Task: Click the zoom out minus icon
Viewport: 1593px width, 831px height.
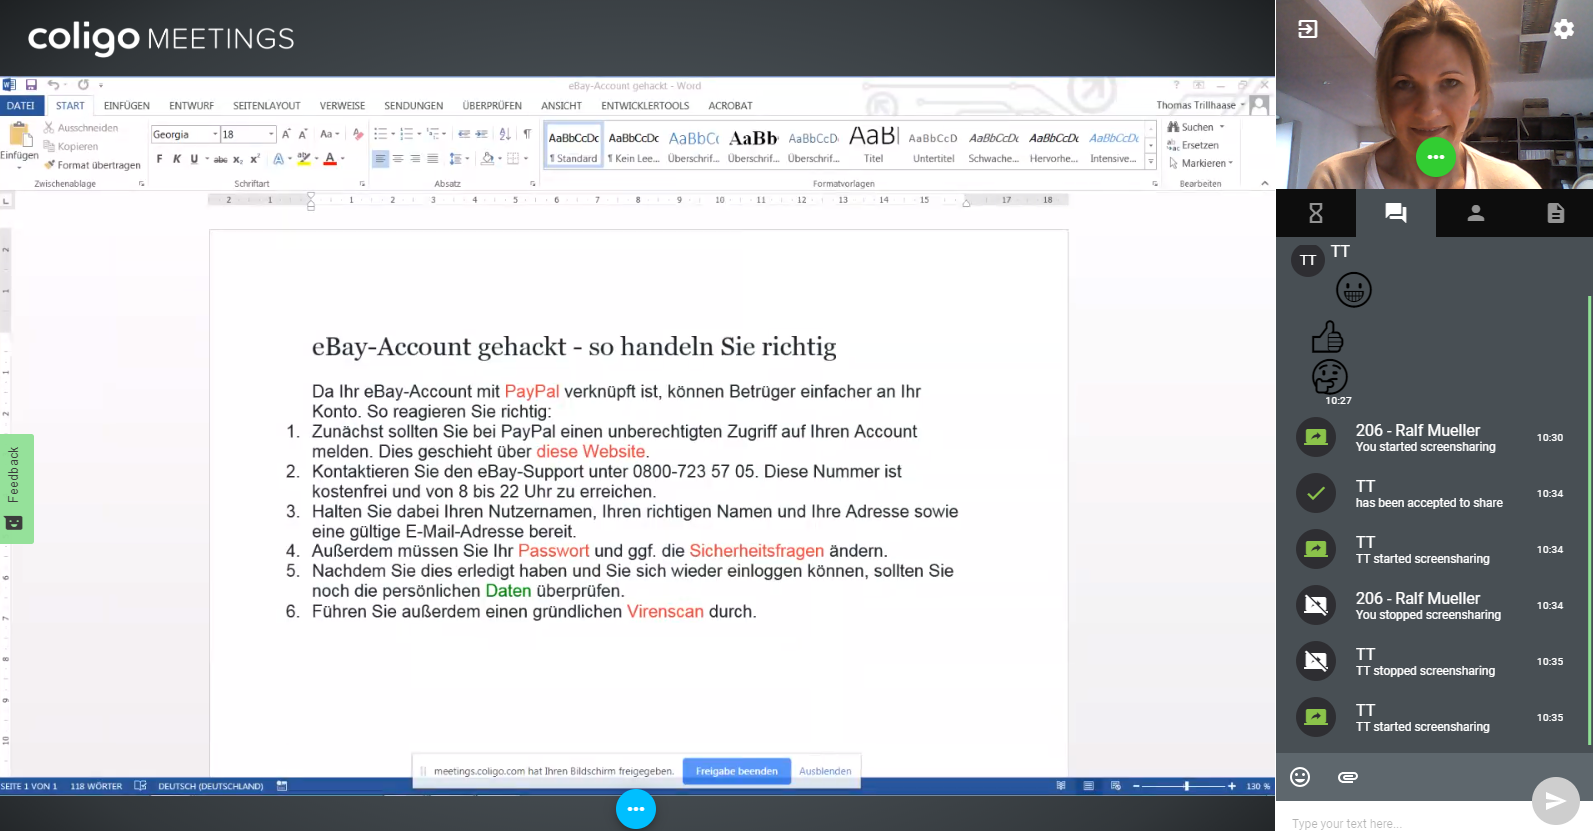Action: pyautogui.click(x=1136, y=786)
